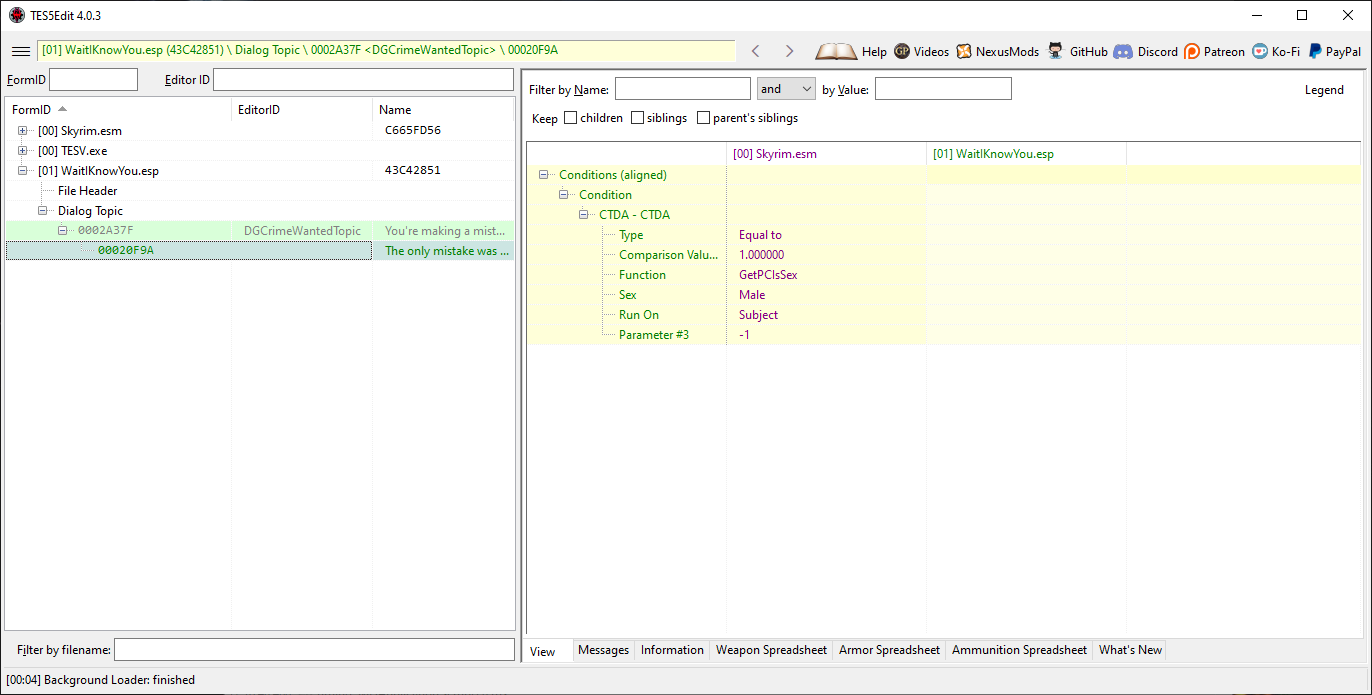Viewport: 1372px width, 695px height.
Task: Open the Armor Spreadsheet tab
Action: tap(889, 650)
